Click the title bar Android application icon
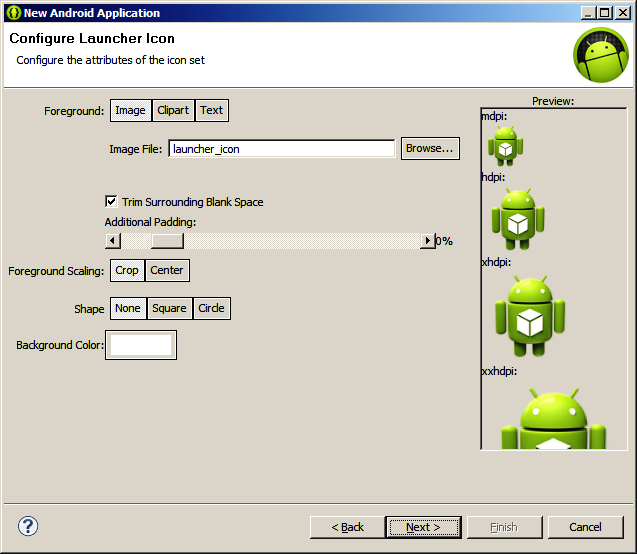 (13, 13)
